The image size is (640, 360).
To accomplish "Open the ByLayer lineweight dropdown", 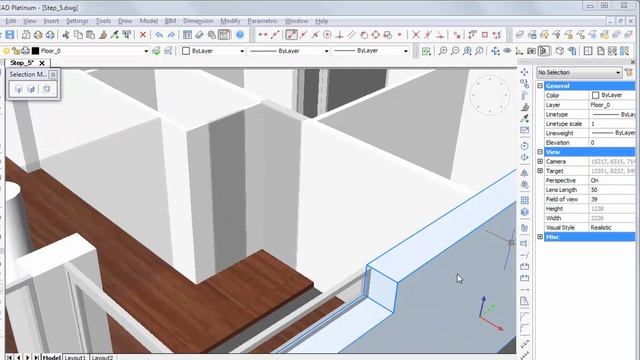I will [406, 51].
